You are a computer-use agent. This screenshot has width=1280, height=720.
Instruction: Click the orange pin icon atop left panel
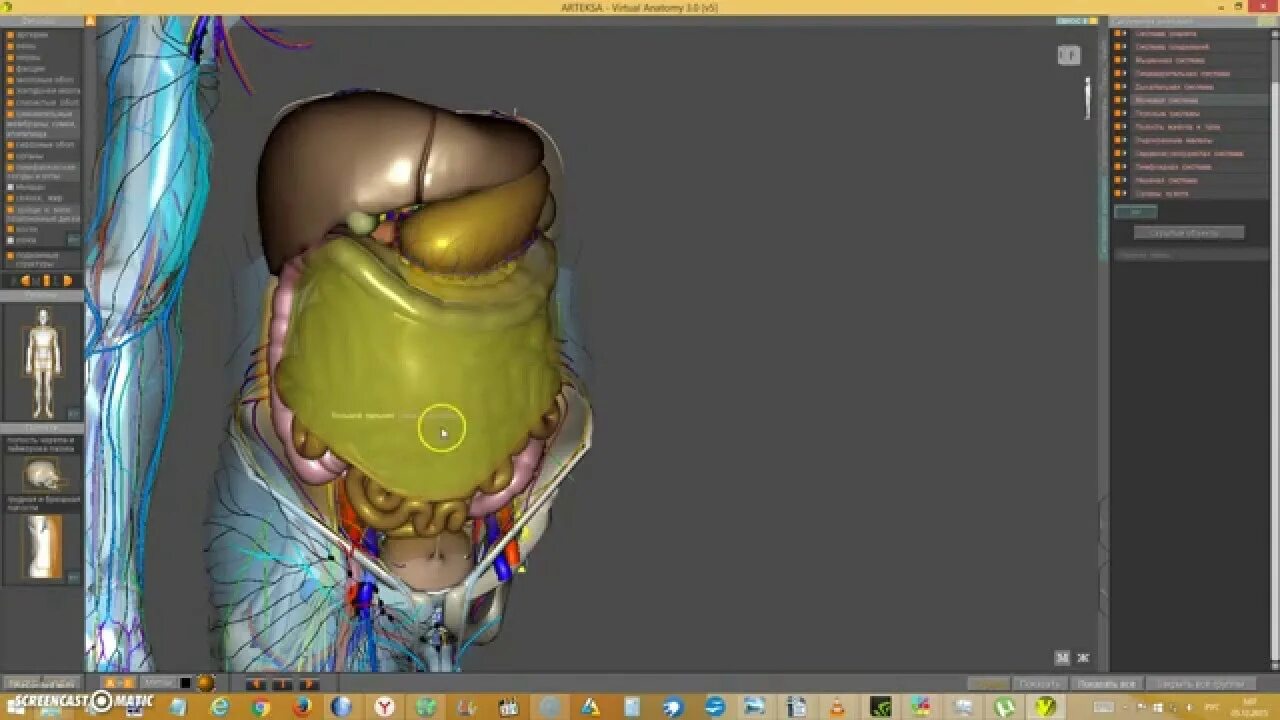[89, 20]
